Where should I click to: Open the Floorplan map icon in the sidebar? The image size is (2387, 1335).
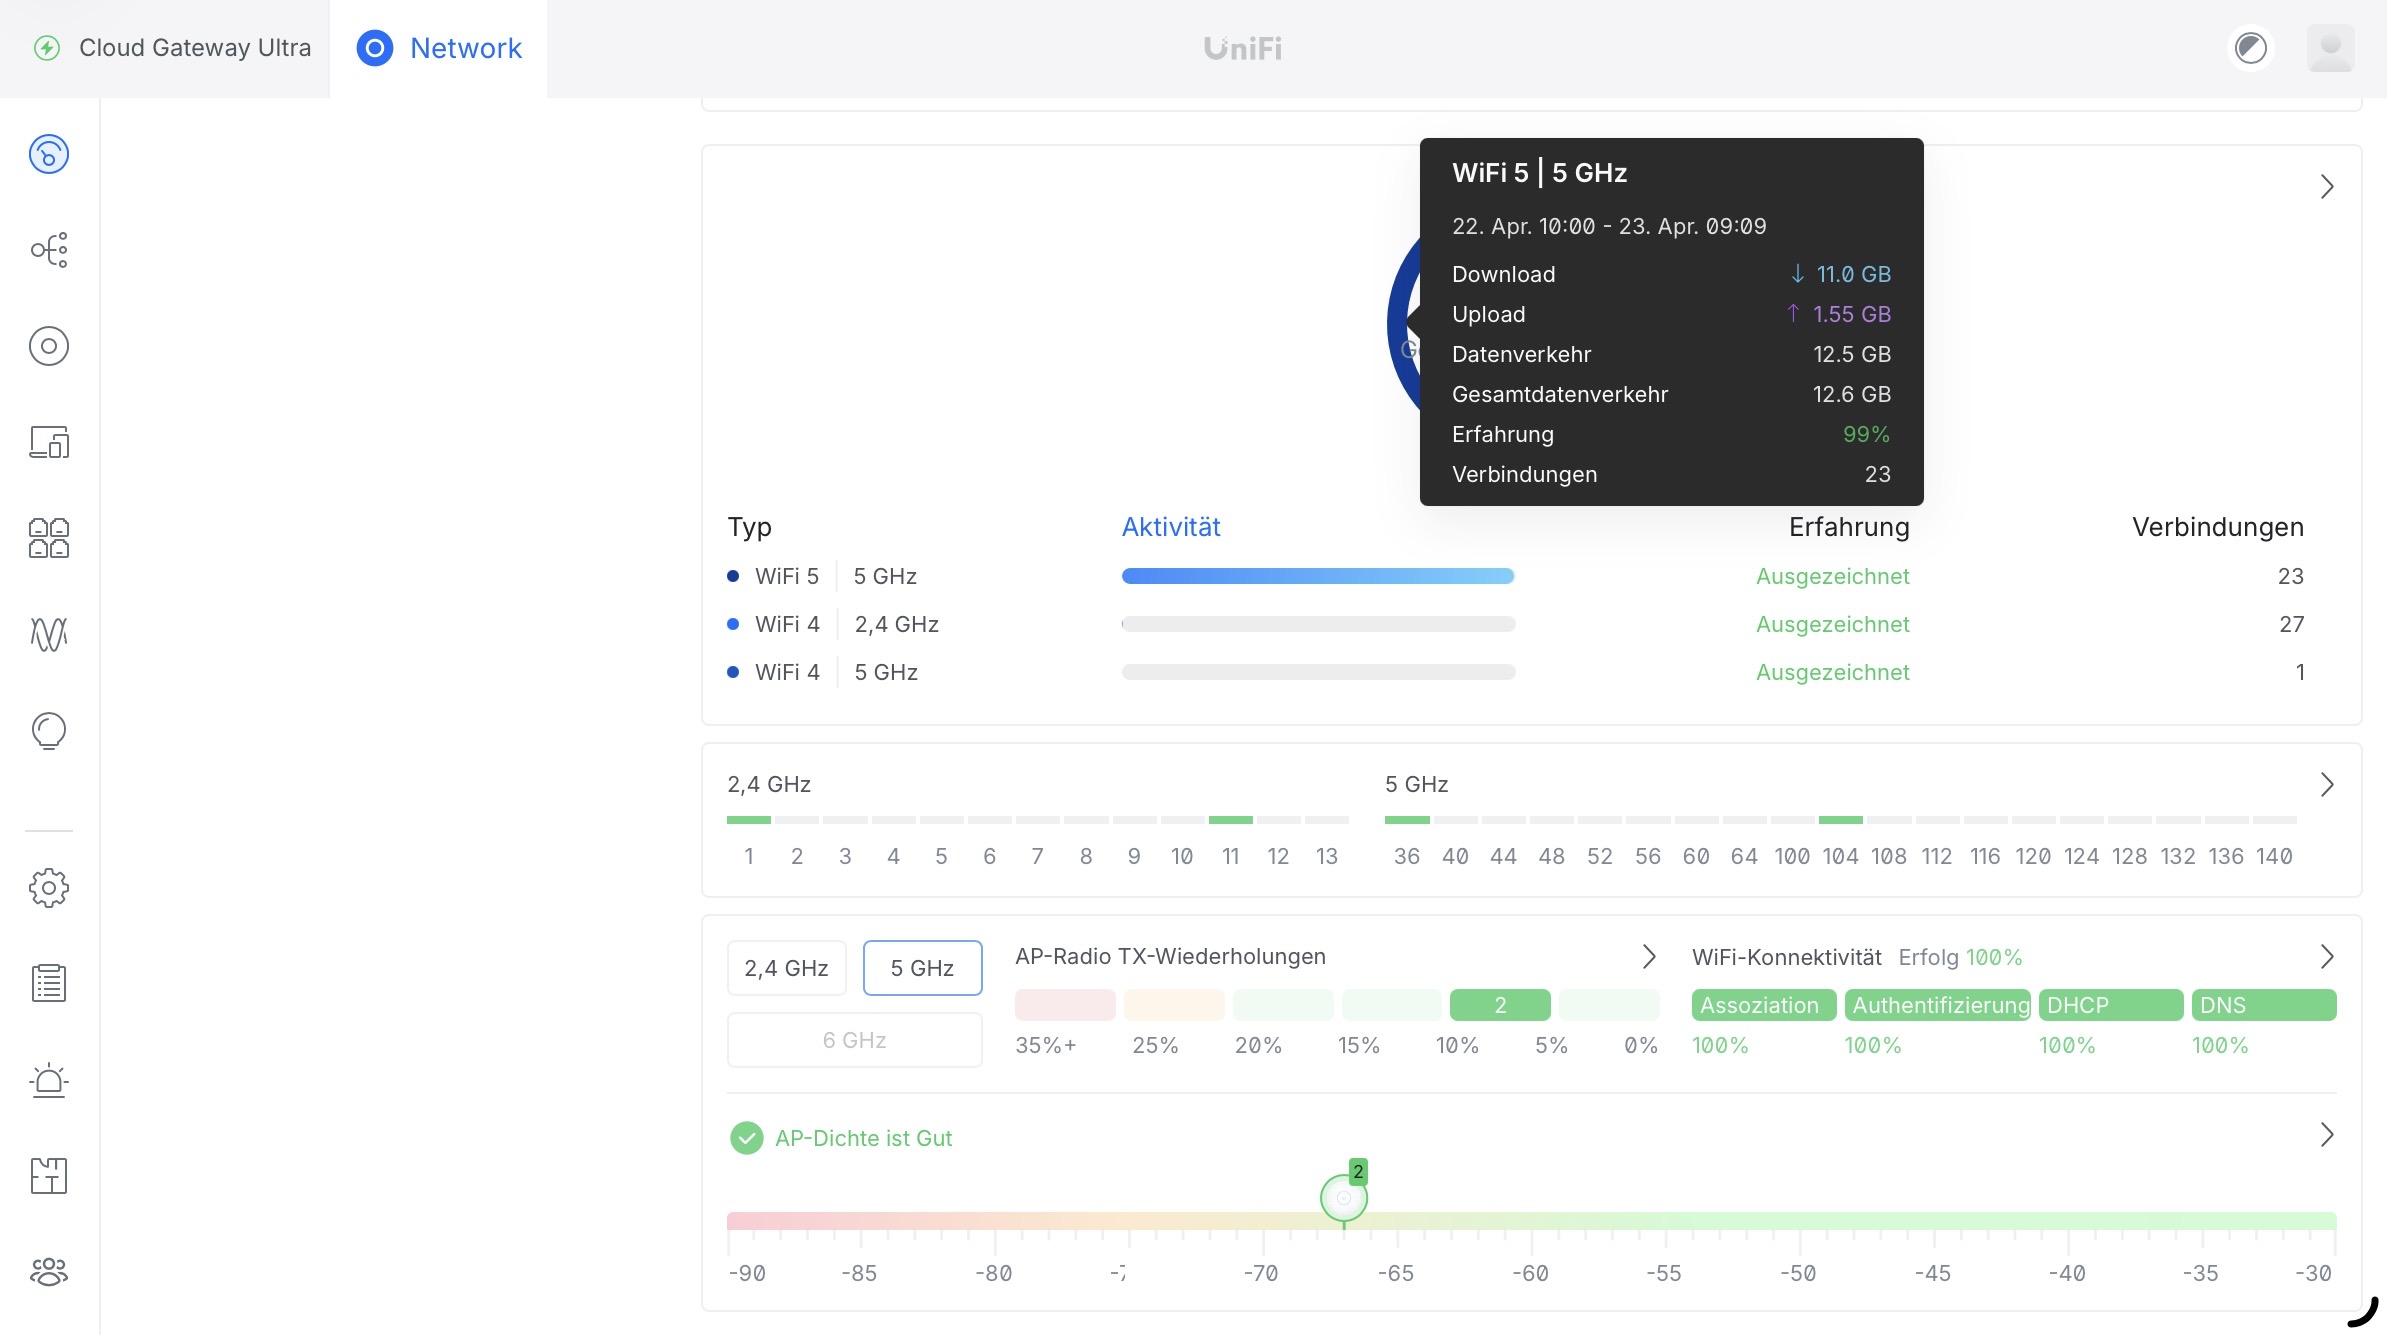tap(49, 1176)
